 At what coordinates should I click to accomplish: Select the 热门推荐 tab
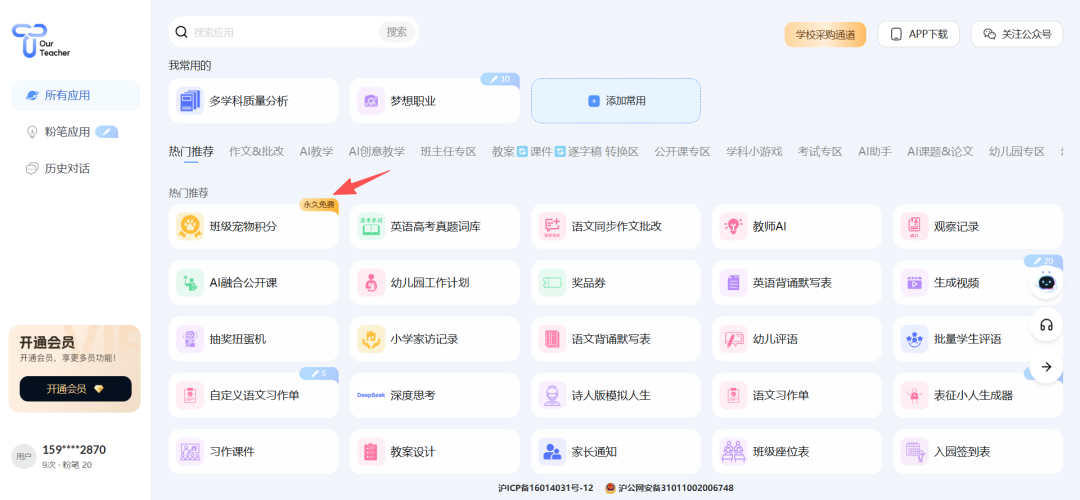[x=191, y=152]
